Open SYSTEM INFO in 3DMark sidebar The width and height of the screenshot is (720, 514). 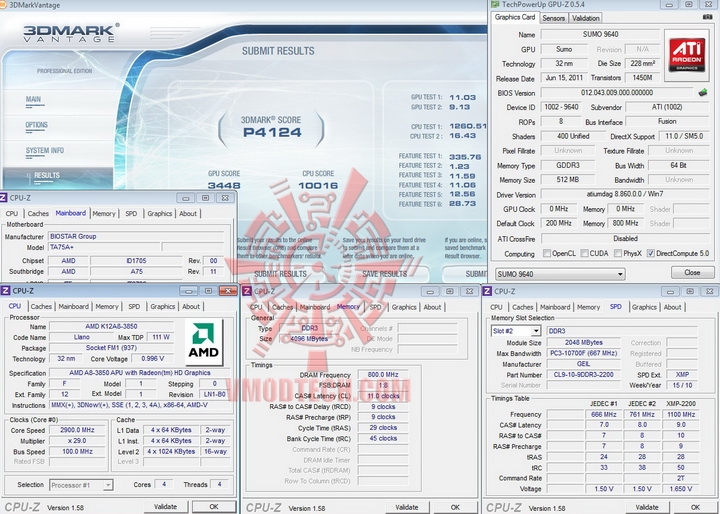[x=45, y=151]
